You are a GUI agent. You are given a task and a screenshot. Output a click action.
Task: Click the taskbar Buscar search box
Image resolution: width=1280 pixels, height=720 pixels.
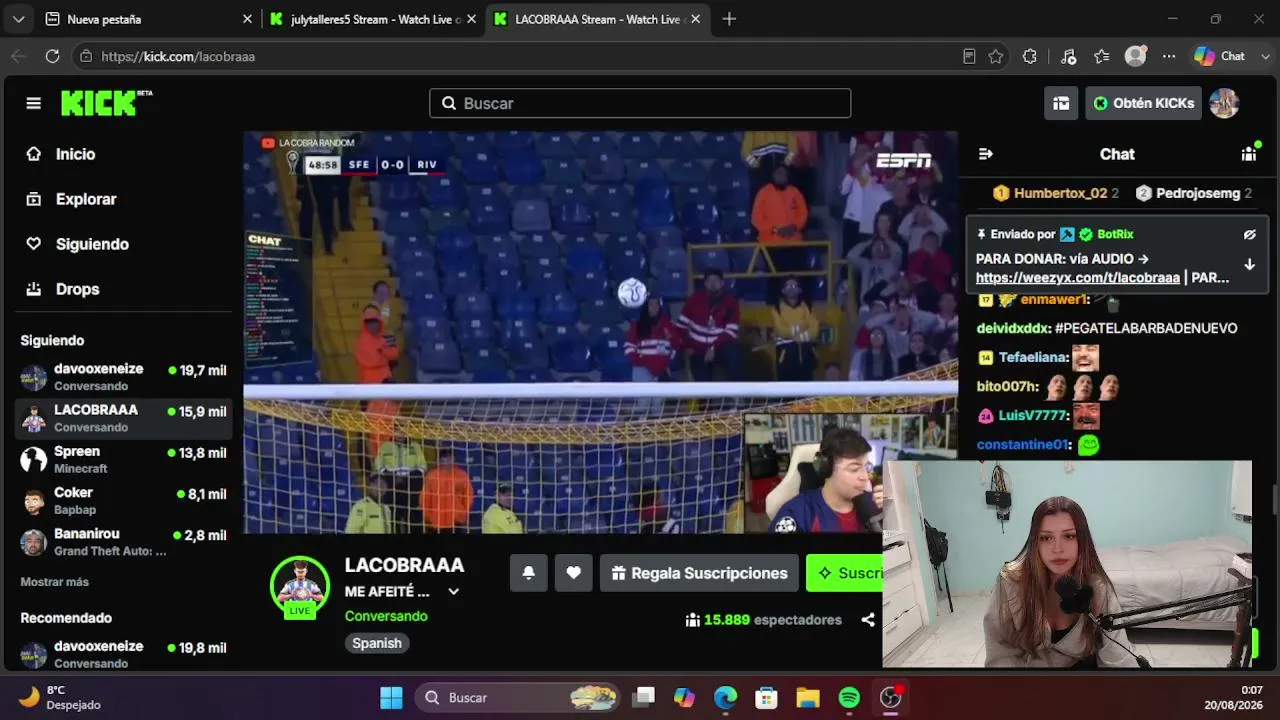tap(518, 697)
